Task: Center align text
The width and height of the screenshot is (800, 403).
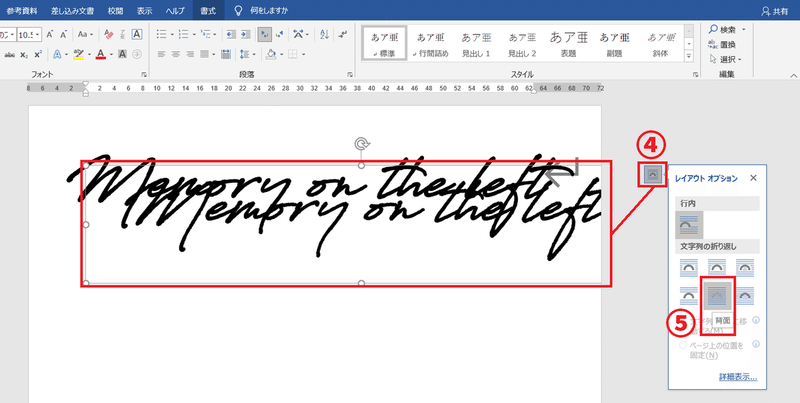Action: click(176, 54)
